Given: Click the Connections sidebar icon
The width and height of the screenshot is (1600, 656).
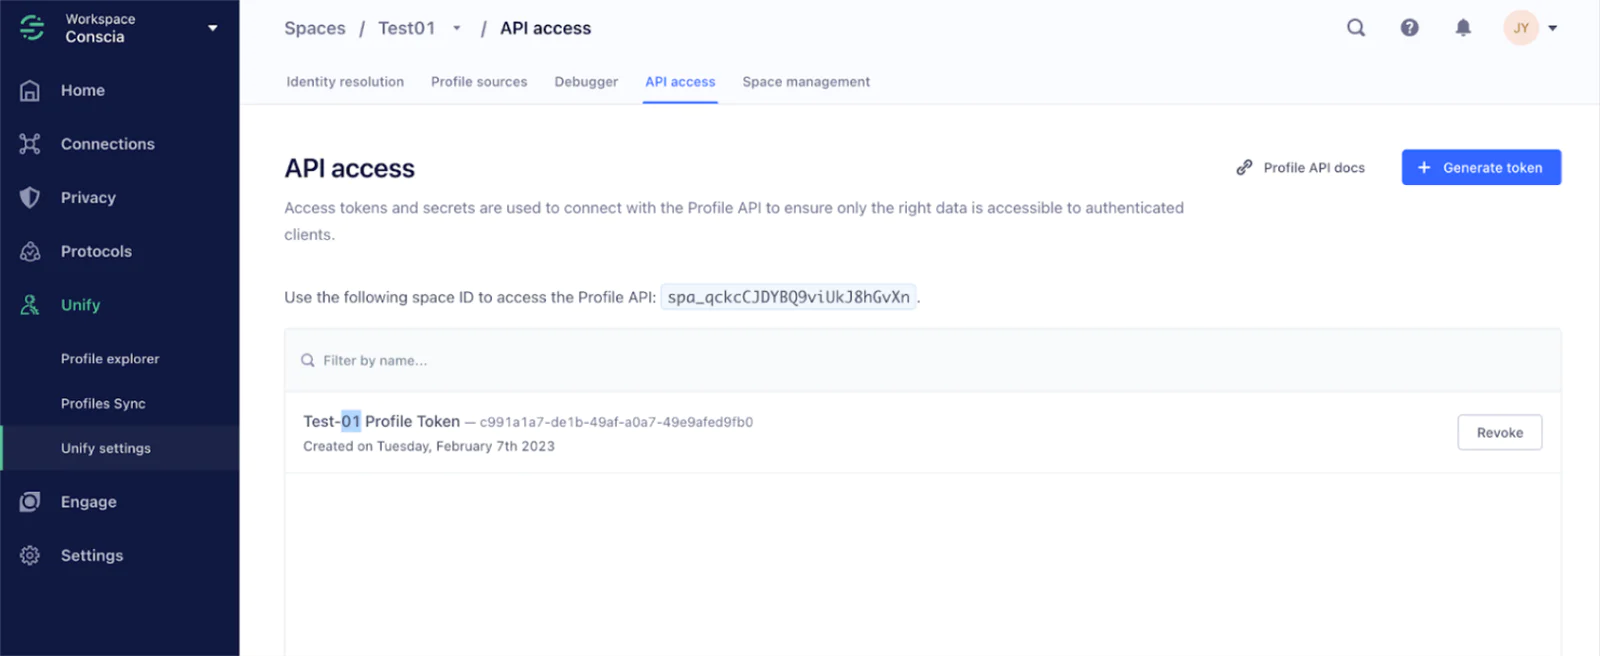Looking at the screenshot, I should tap(30, 144).
